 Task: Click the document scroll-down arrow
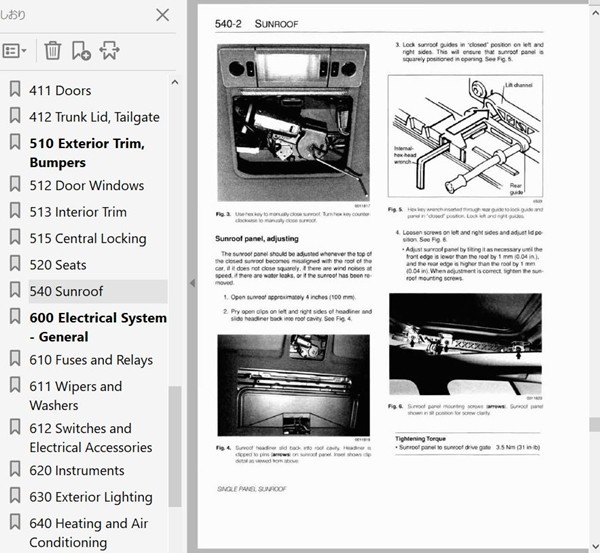[595, 546]
